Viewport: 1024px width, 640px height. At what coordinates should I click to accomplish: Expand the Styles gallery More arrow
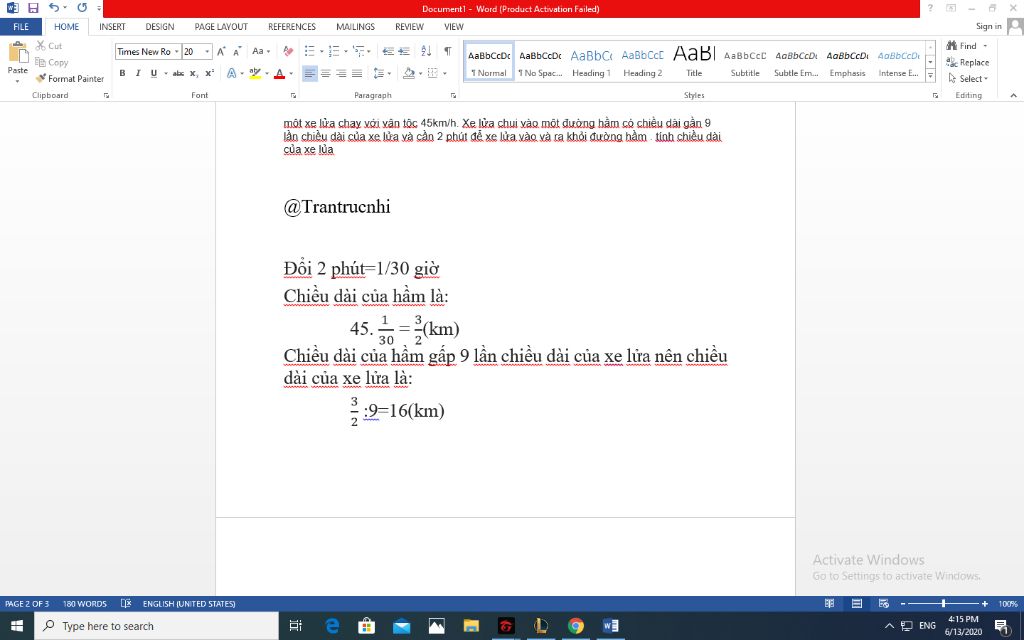(931, 76)
